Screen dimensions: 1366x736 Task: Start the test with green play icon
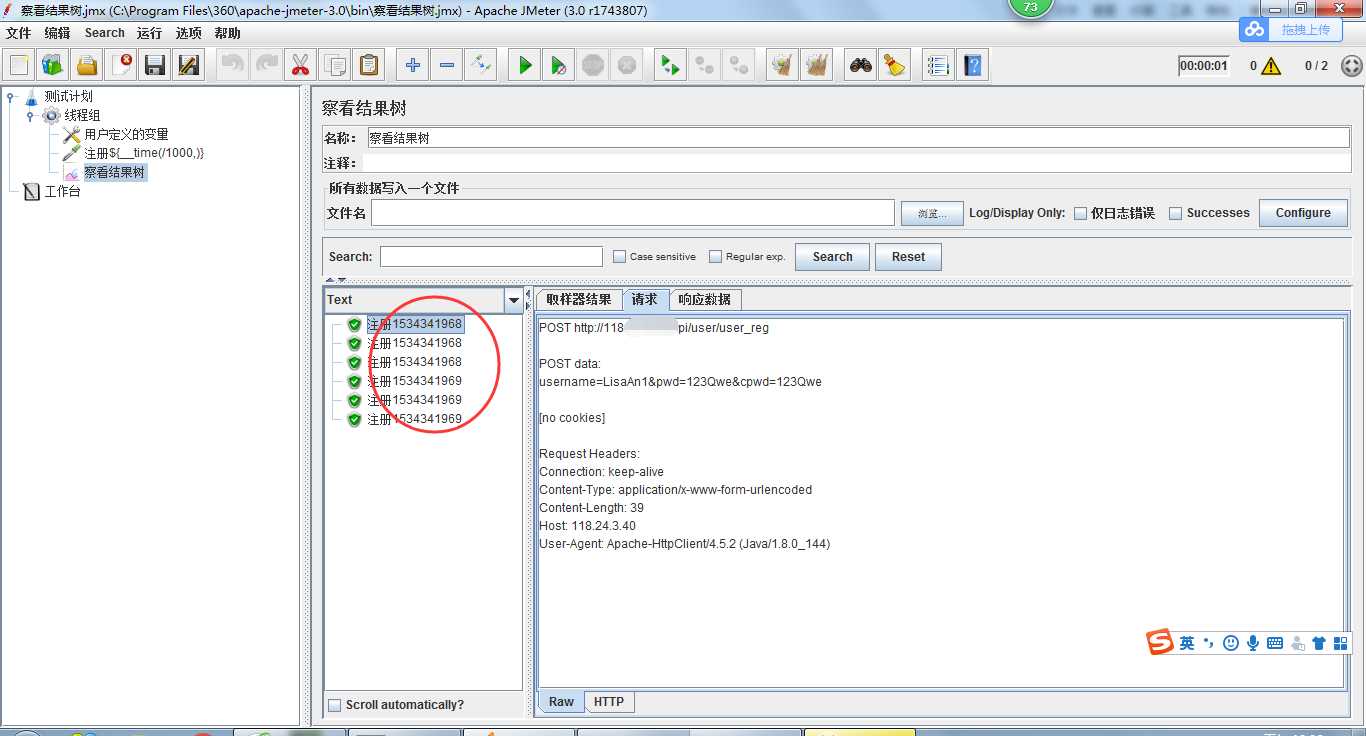click(x=524, y=66)
